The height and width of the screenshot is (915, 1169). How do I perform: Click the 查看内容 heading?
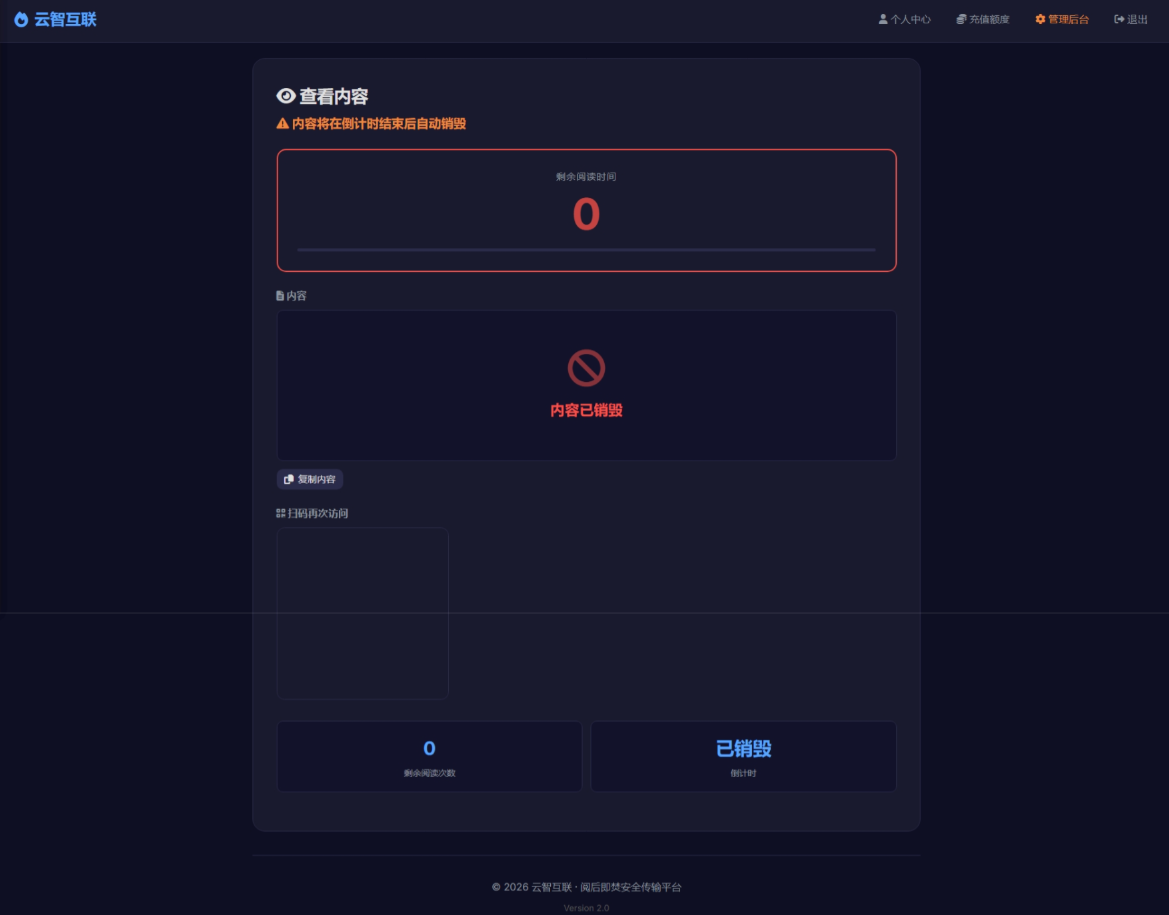click(333, 96)
